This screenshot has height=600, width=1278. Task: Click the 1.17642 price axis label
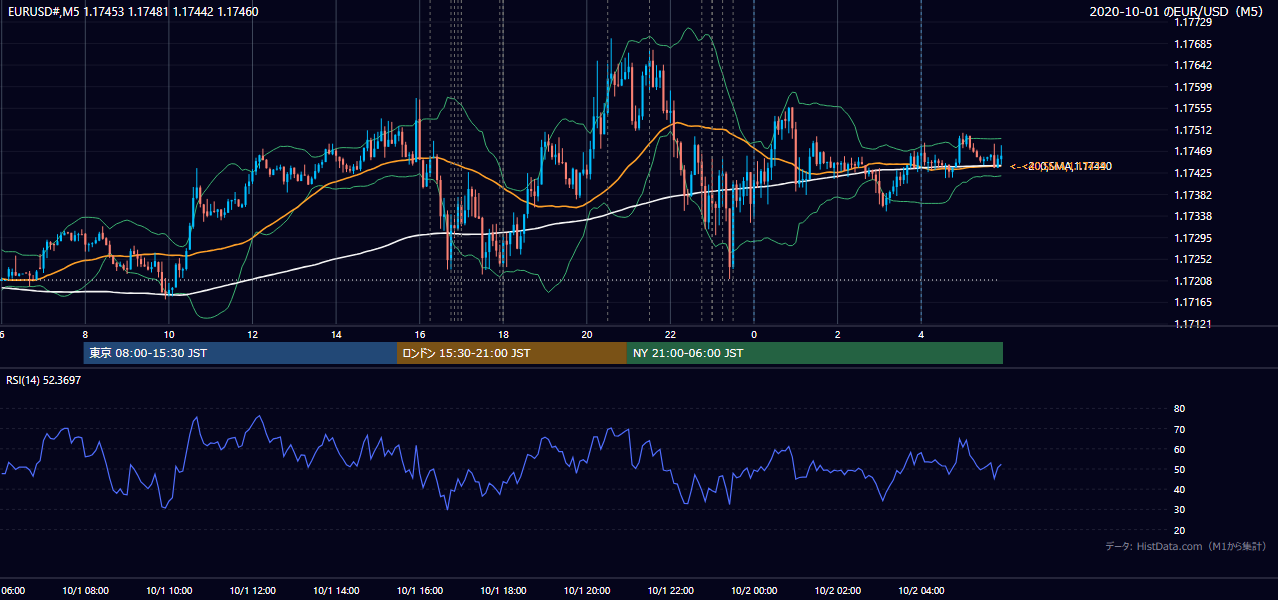tap(1194, 66)
